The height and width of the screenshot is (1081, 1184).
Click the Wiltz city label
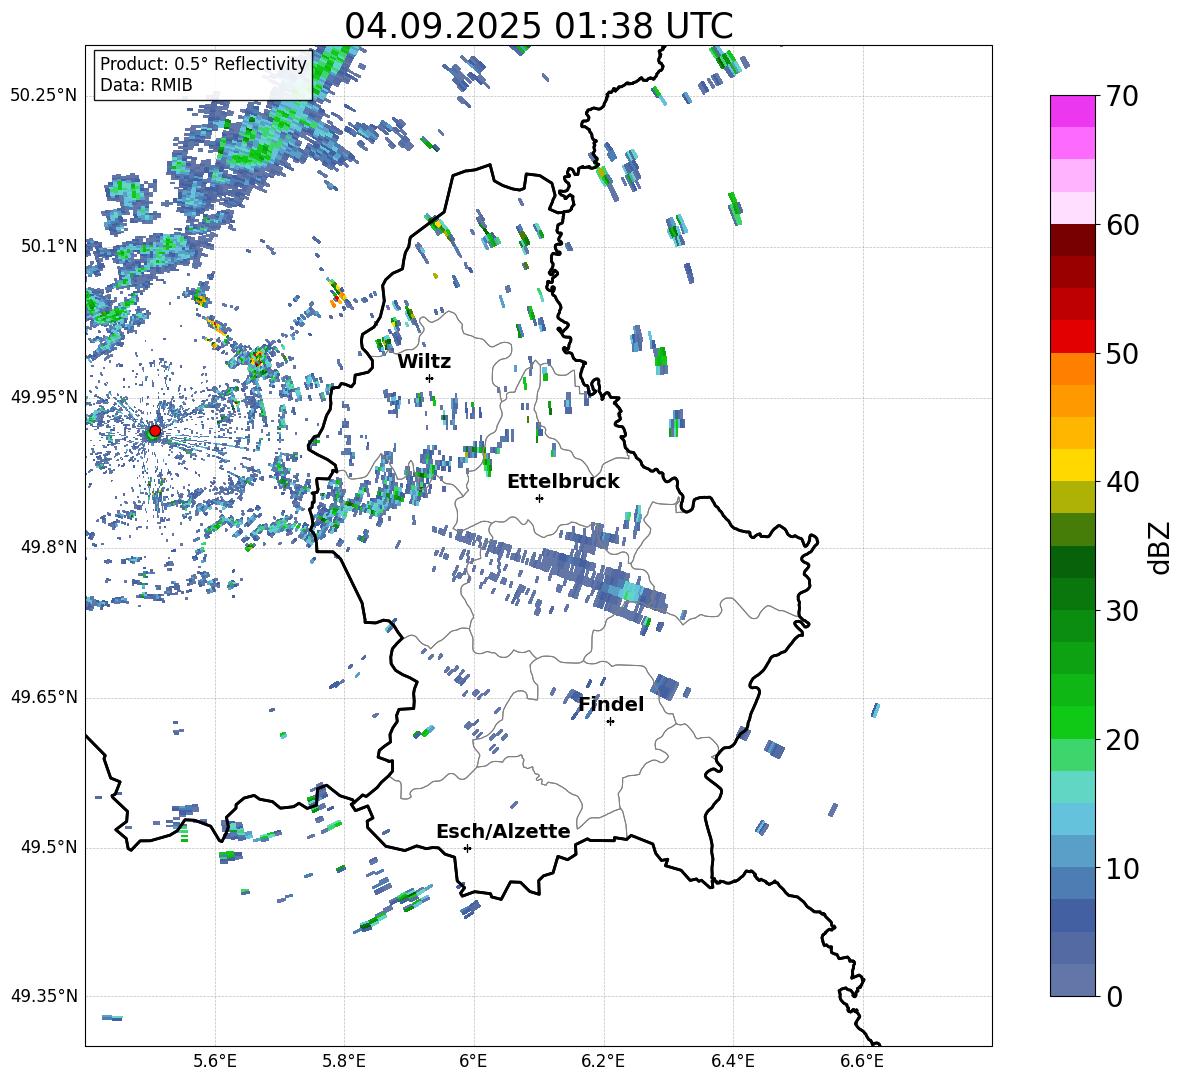tap(424, 362)
